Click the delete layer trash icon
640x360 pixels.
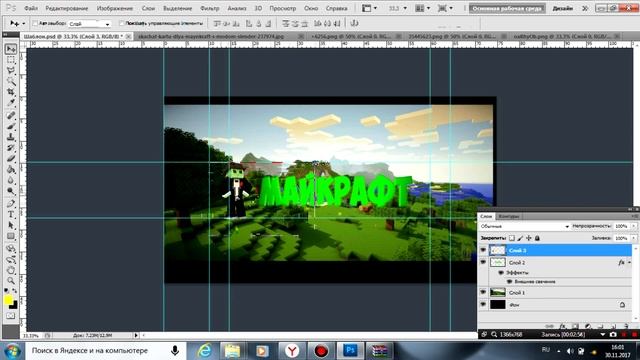tap(626, 326)
